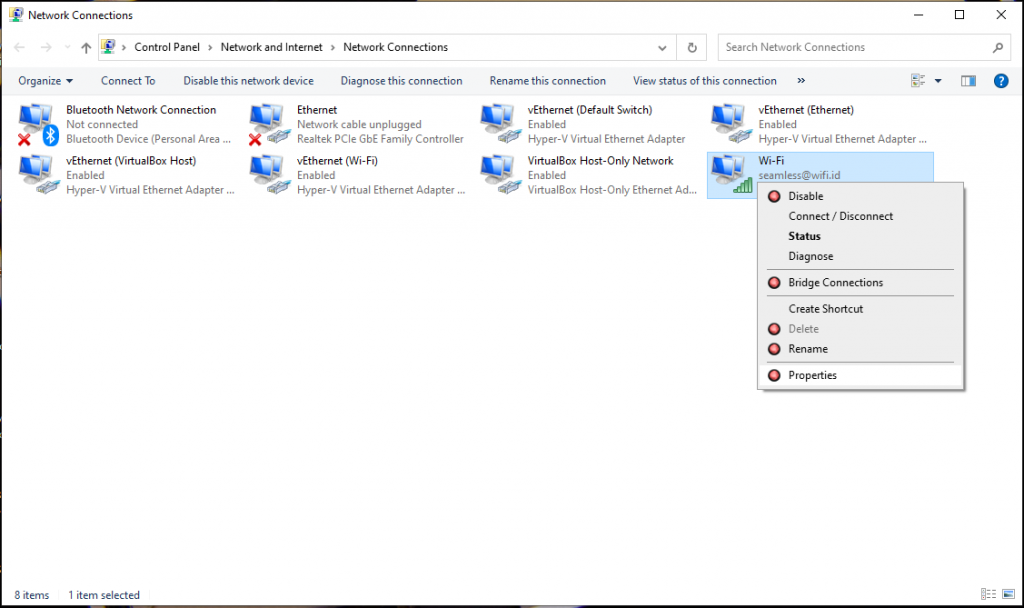Select the vEthernet (VirtualBox Host) adapter icon
Image resolution: width=1024 pixels, height=608 pixels.
tap(38, 175)
